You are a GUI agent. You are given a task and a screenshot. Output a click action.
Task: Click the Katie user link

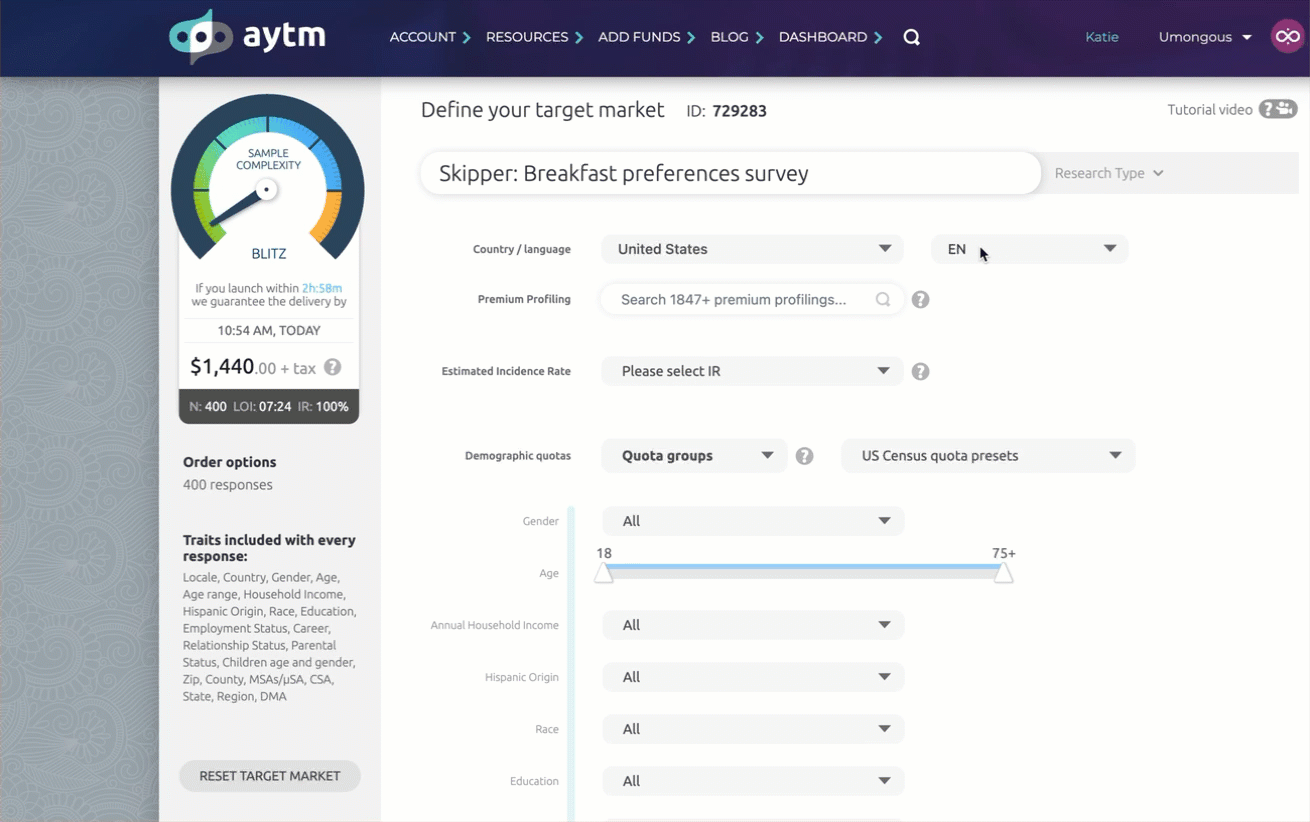click(1102, 37)
